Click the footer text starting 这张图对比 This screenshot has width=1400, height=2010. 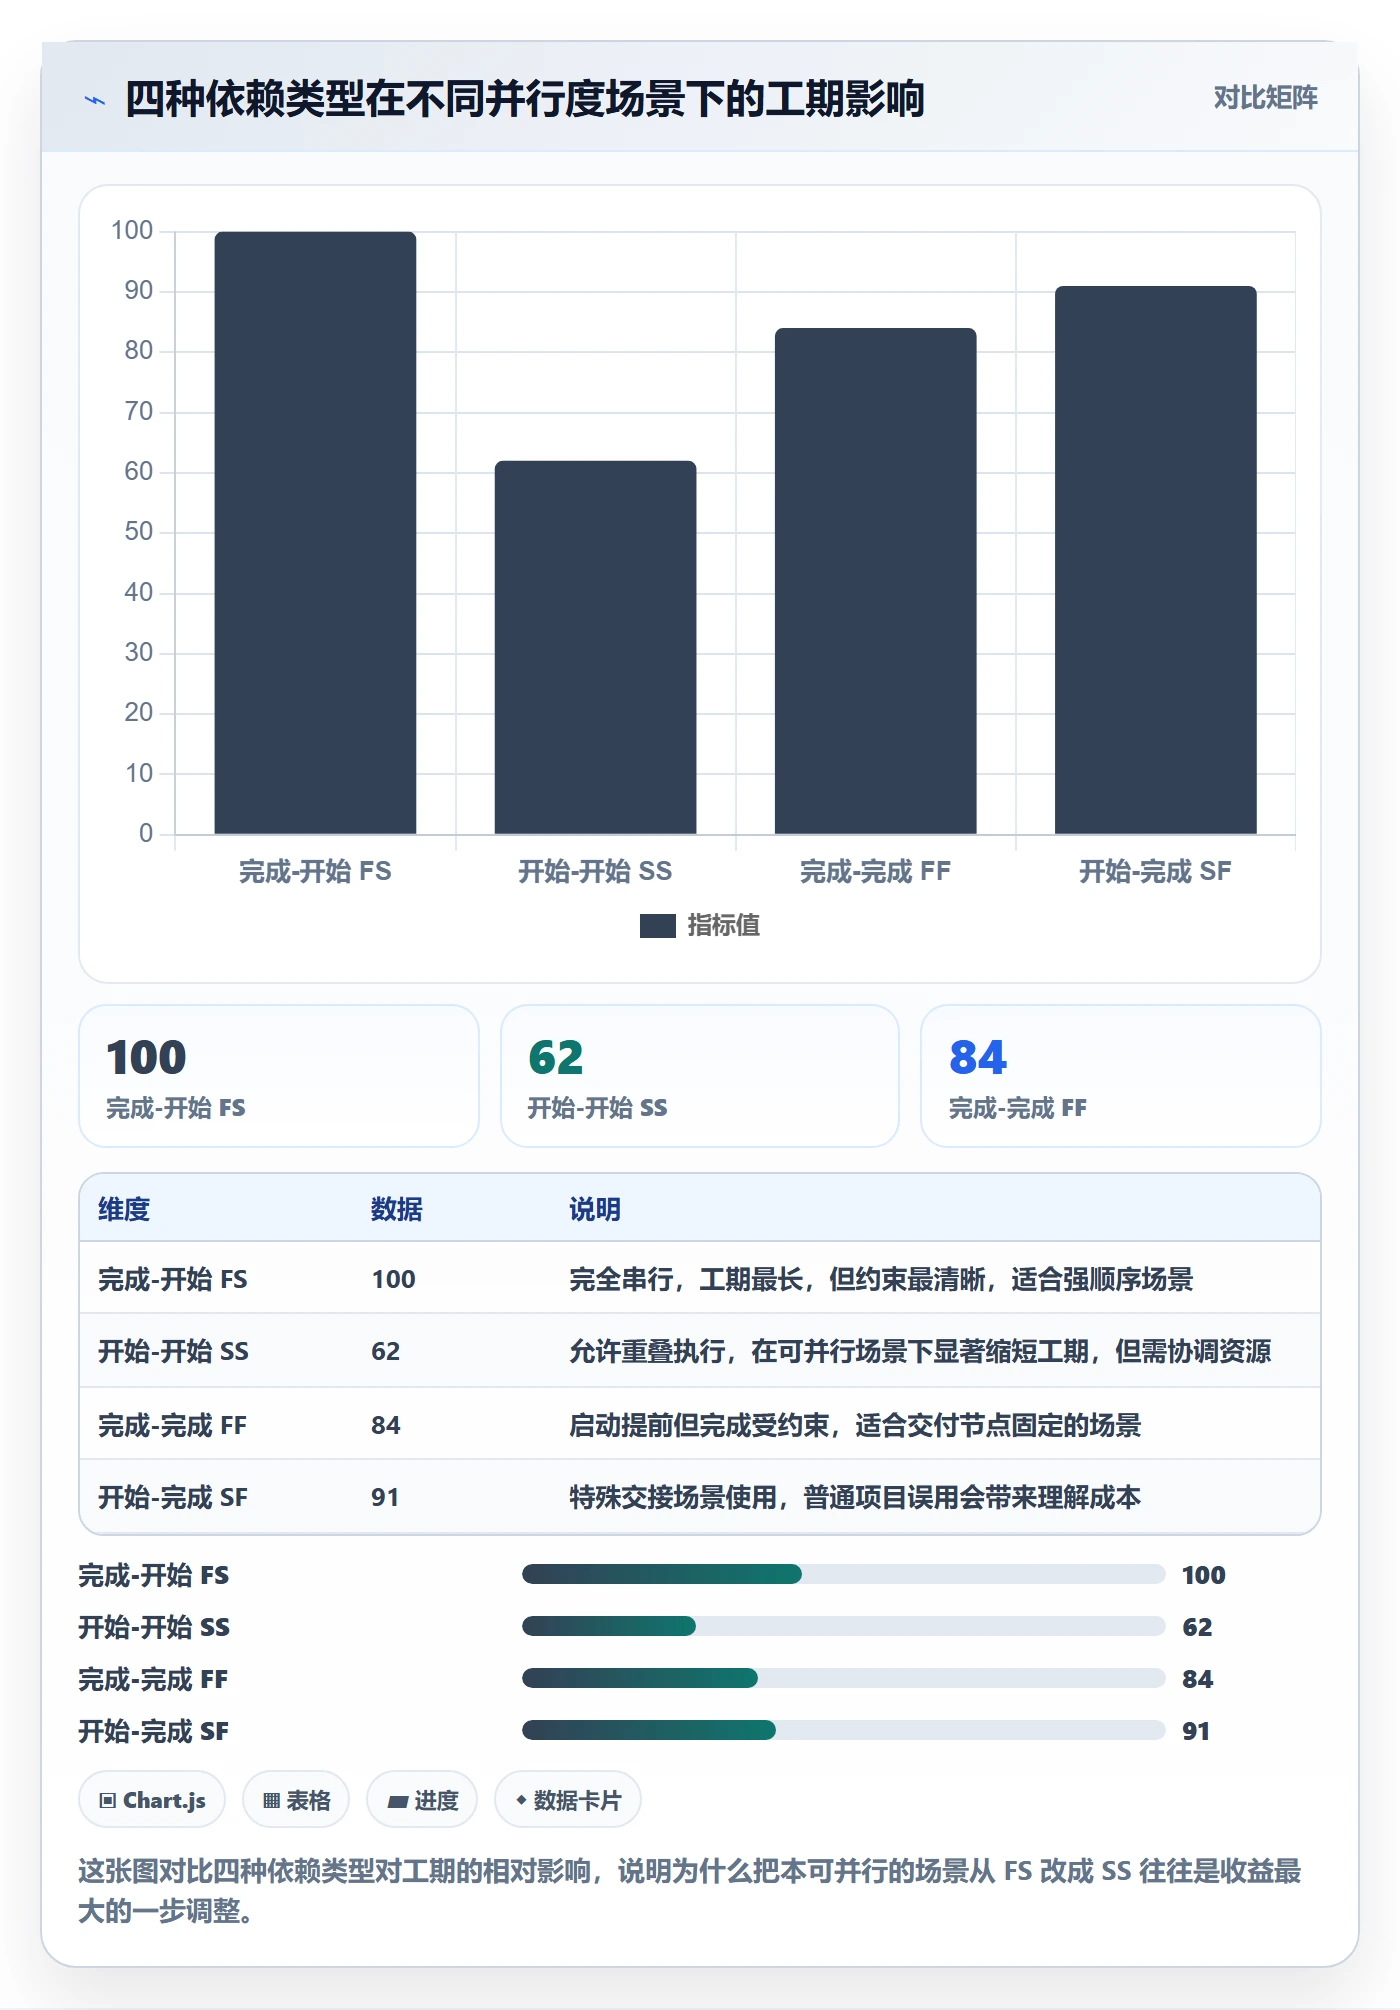click(x=690, y=1891)
